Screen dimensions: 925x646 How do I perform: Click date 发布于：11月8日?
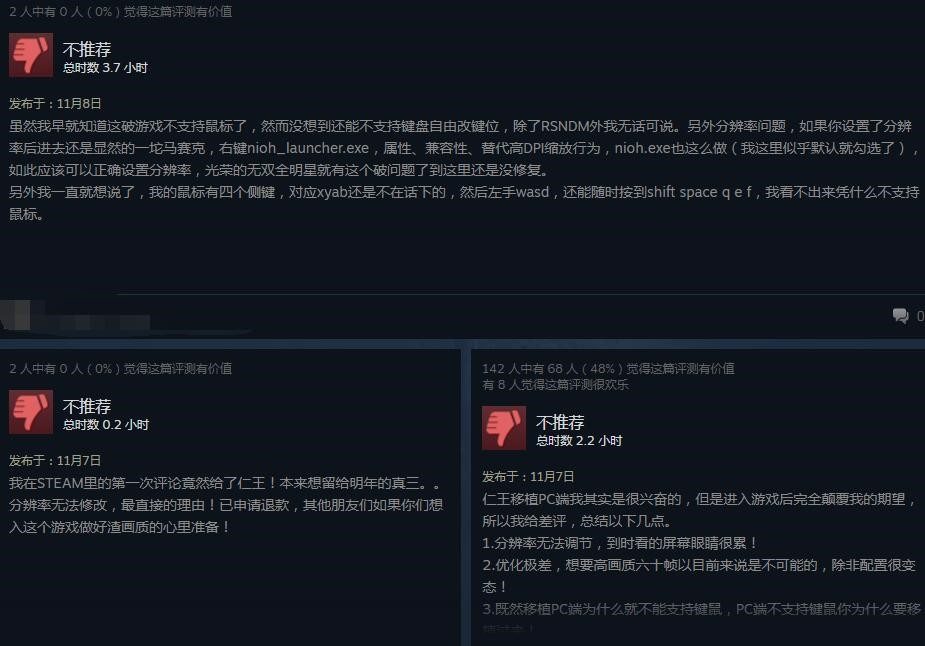click(x=55, y=104)
